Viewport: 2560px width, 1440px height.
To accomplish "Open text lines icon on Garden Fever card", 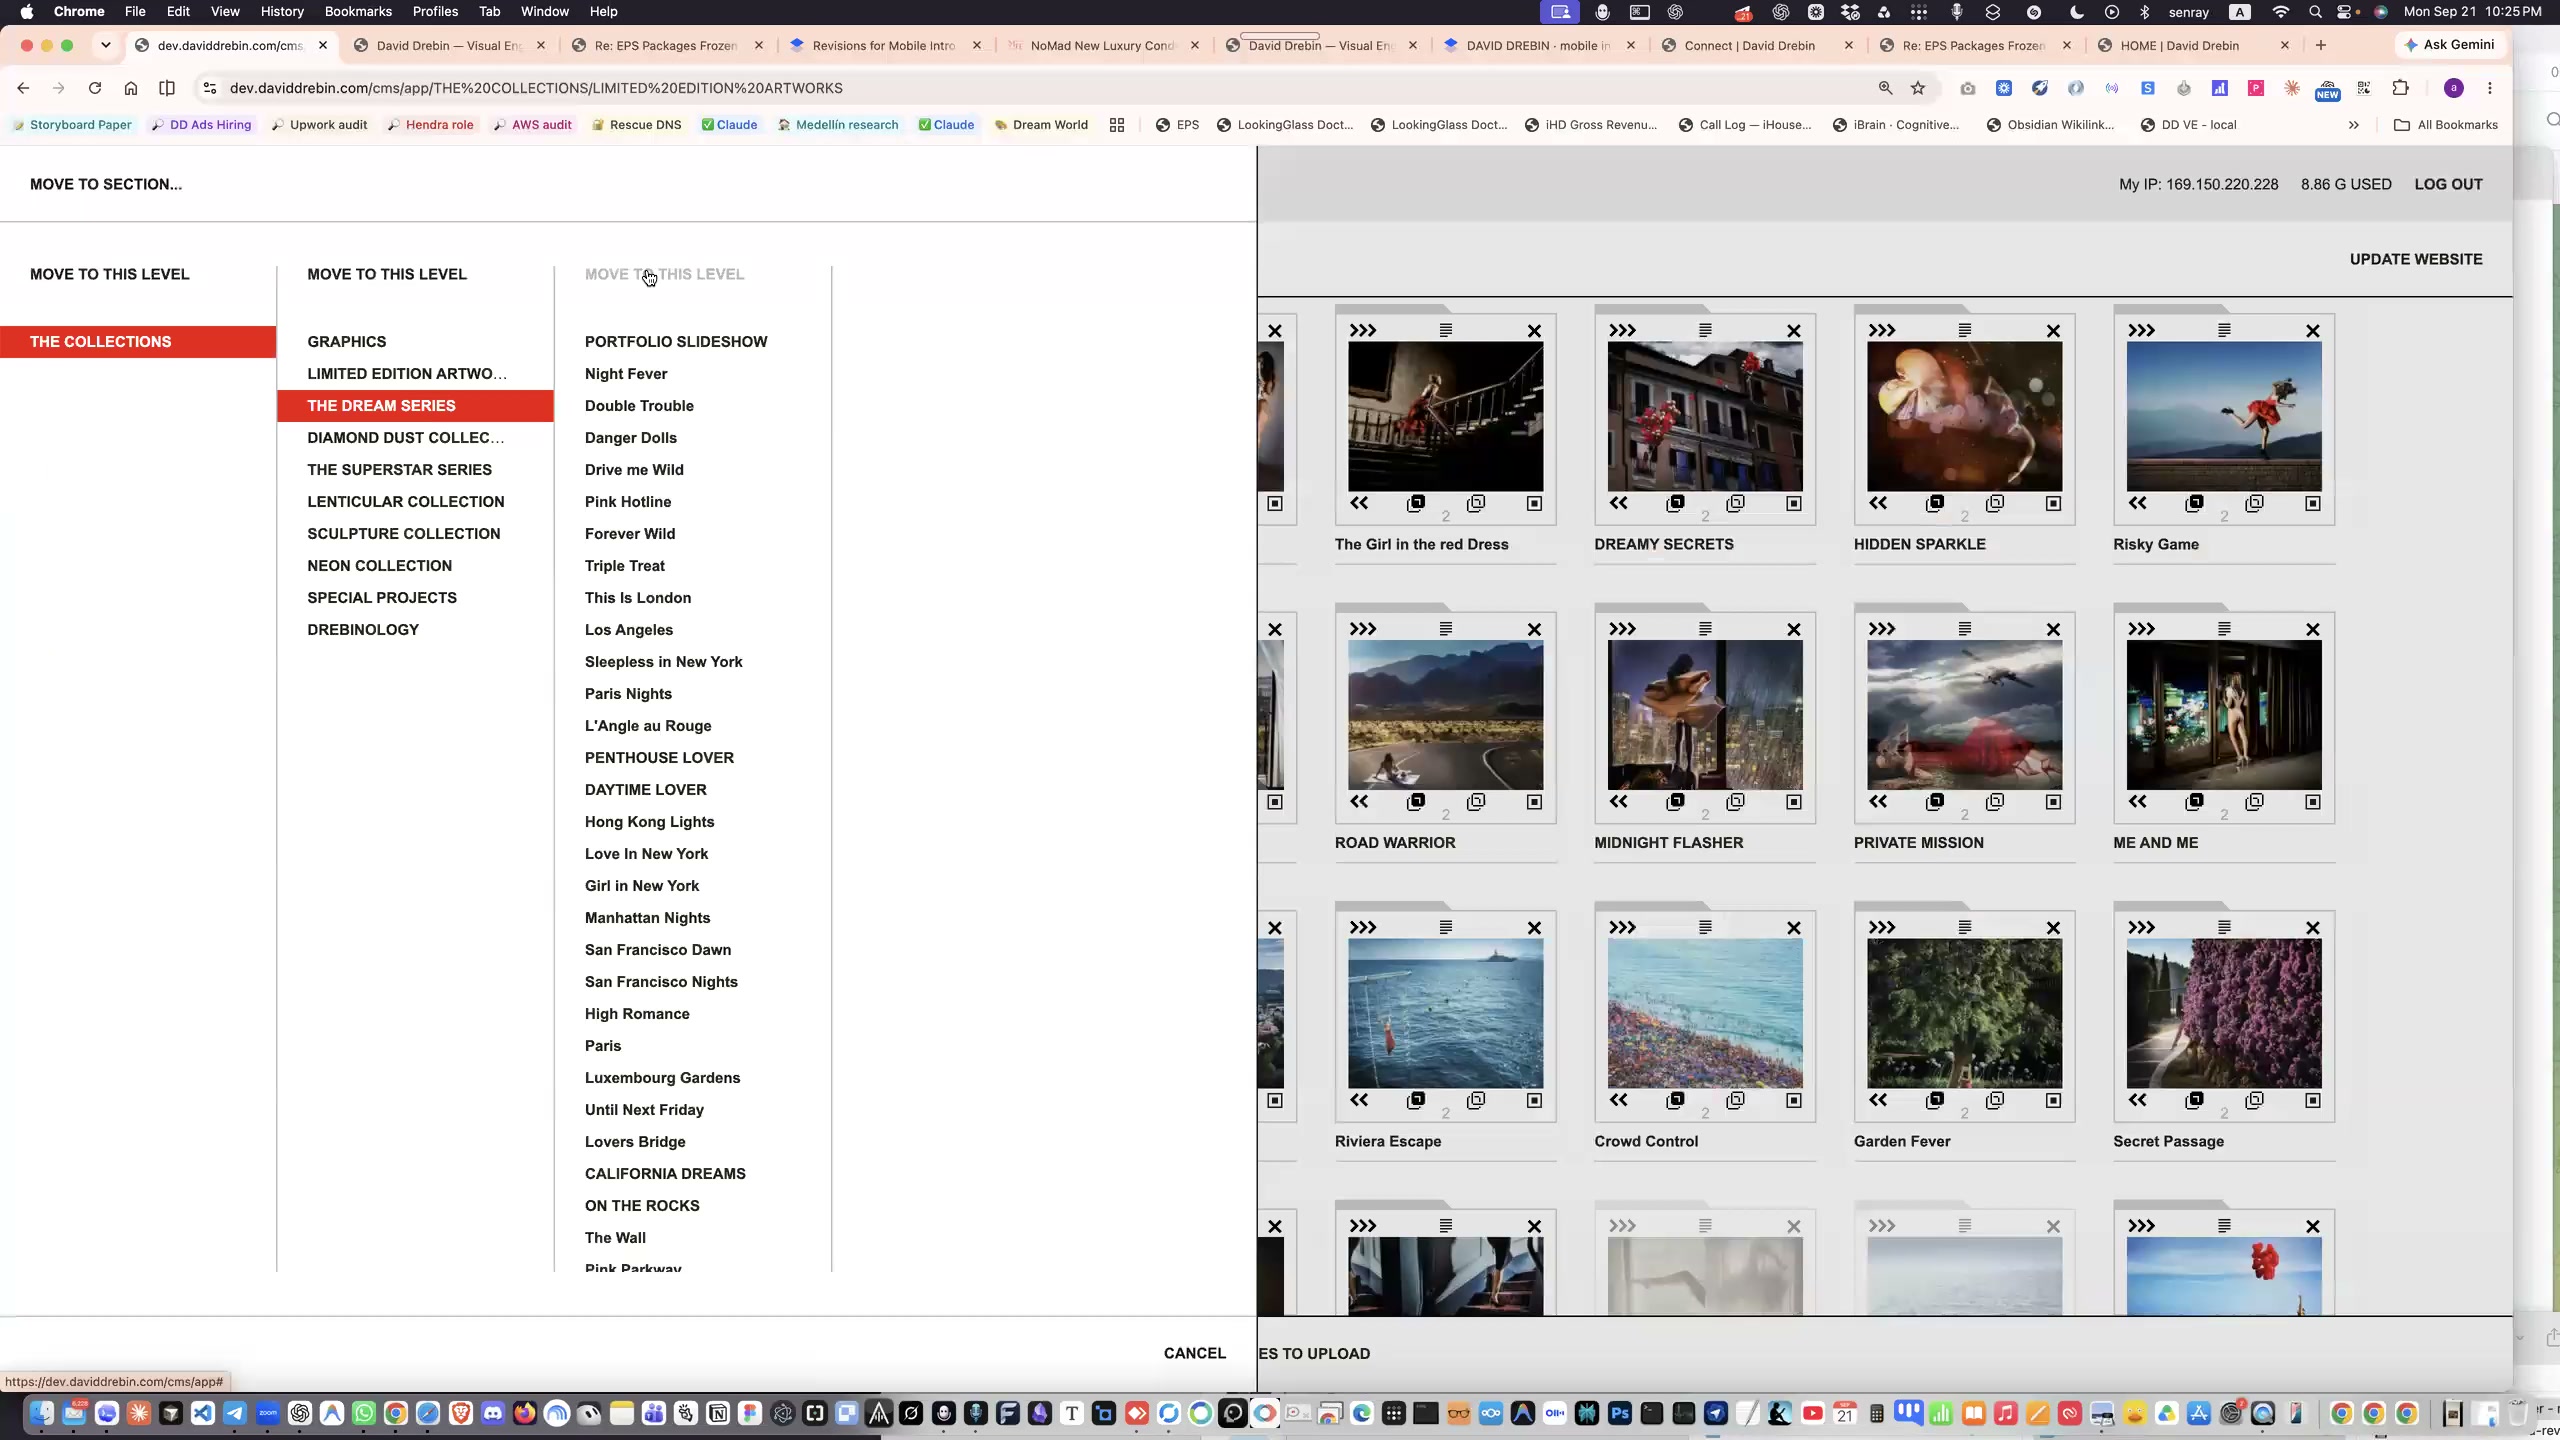I will click(x=1965, y=928).
